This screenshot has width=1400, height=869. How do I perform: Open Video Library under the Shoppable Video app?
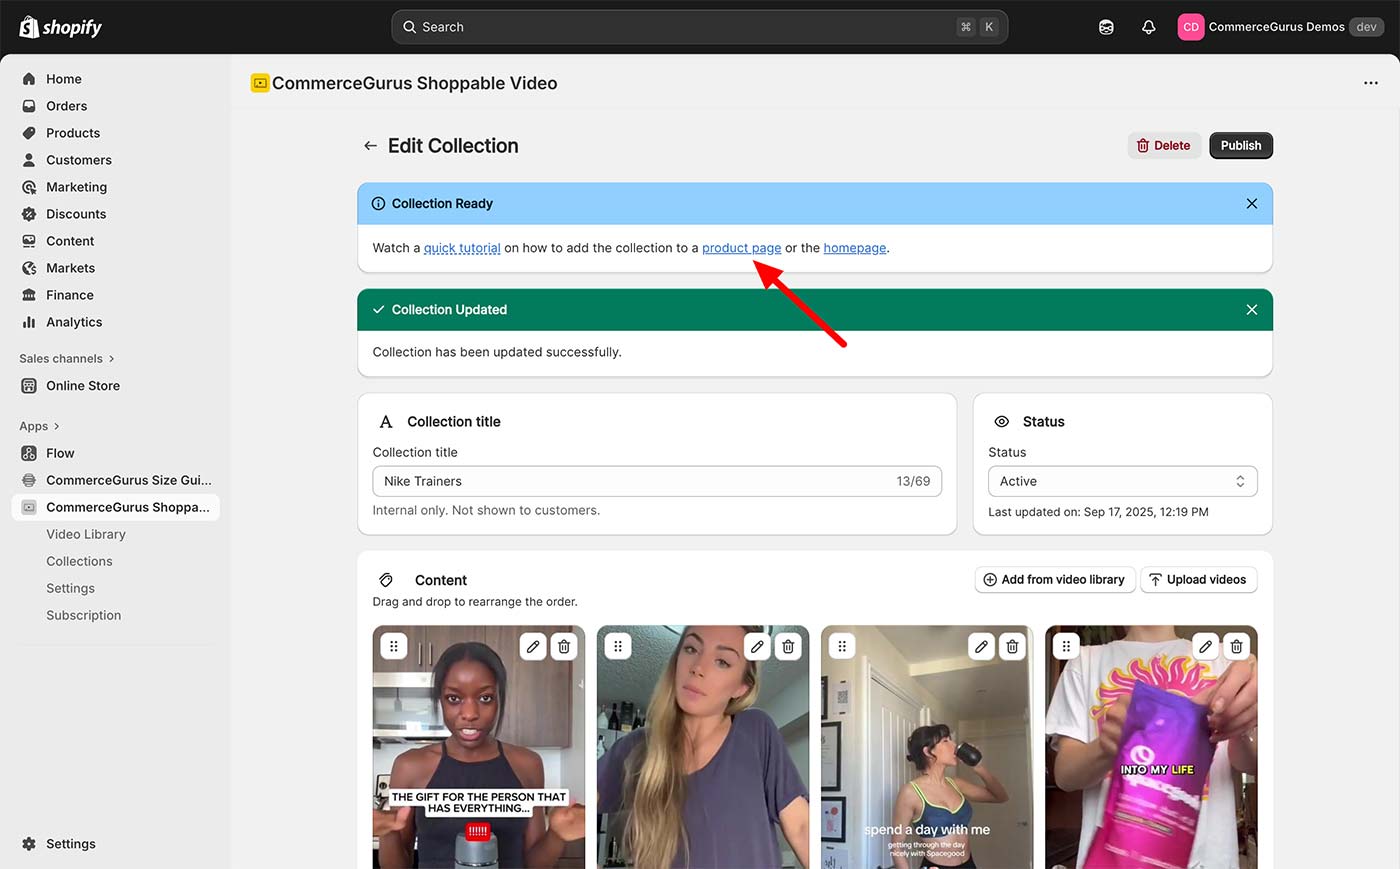[x=88, y=533]
